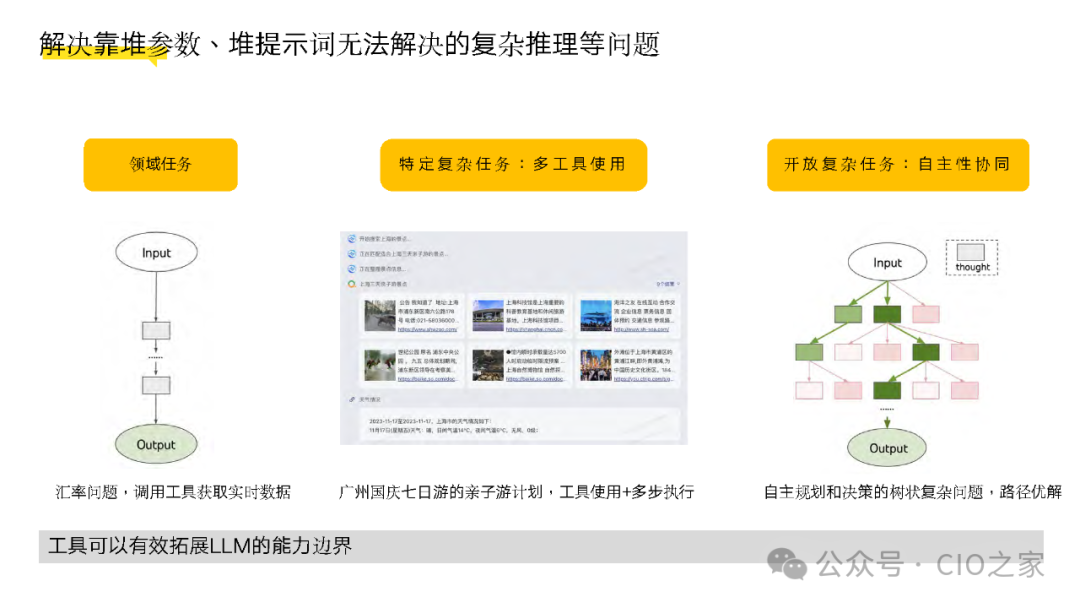Click the footer text 工具可以有效拓展LLM的能力边界
Image resolution: width=1080 pixels, height=608 pixels.
(200, 546)
